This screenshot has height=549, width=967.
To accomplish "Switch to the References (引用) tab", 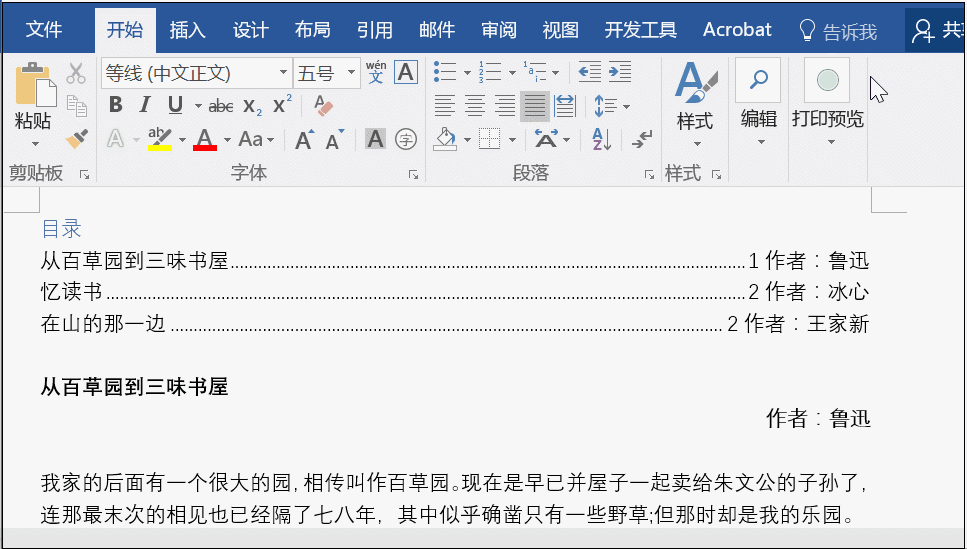I will pos(374,30).
